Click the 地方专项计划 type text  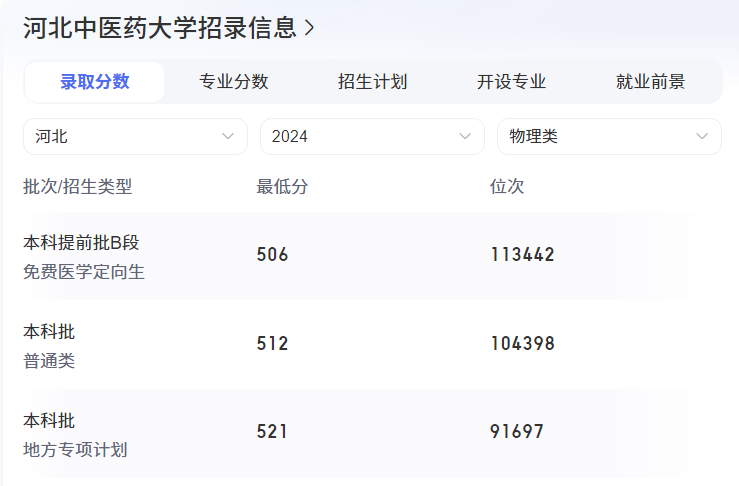[75, 450]
